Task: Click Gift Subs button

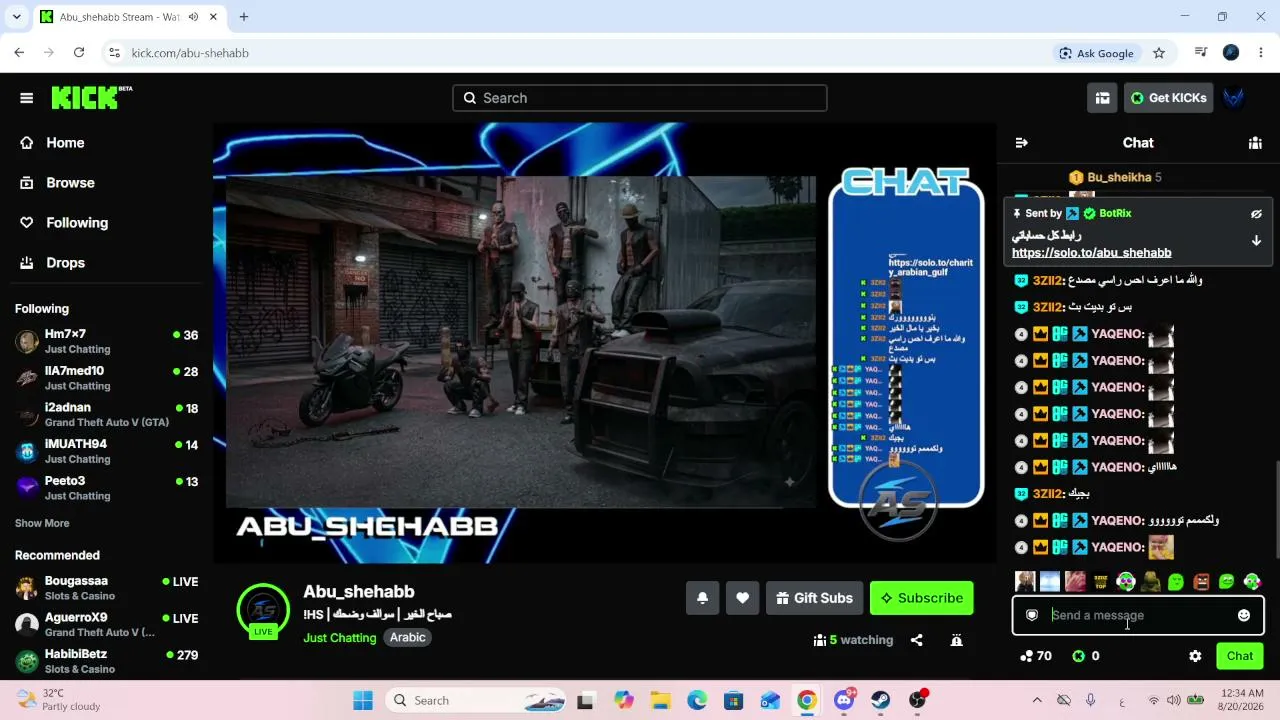Action: point(814,598)
